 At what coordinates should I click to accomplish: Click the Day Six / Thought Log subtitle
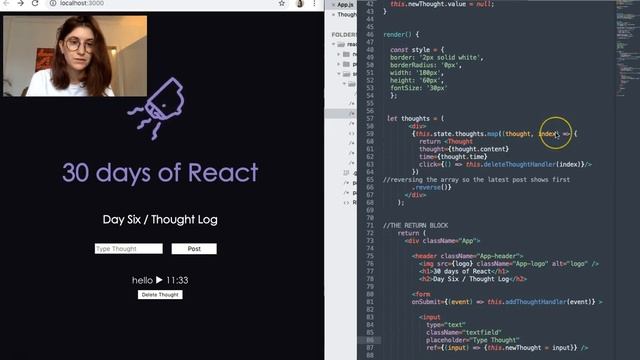coord(160,220)
